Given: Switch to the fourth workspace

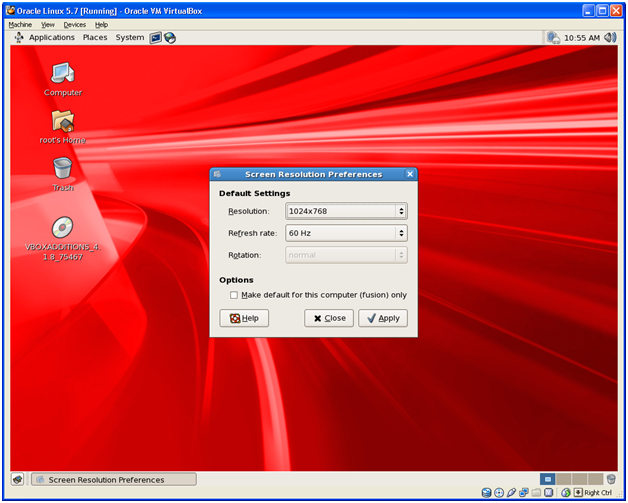Looking at the screenshot, I should click(596, 479).
